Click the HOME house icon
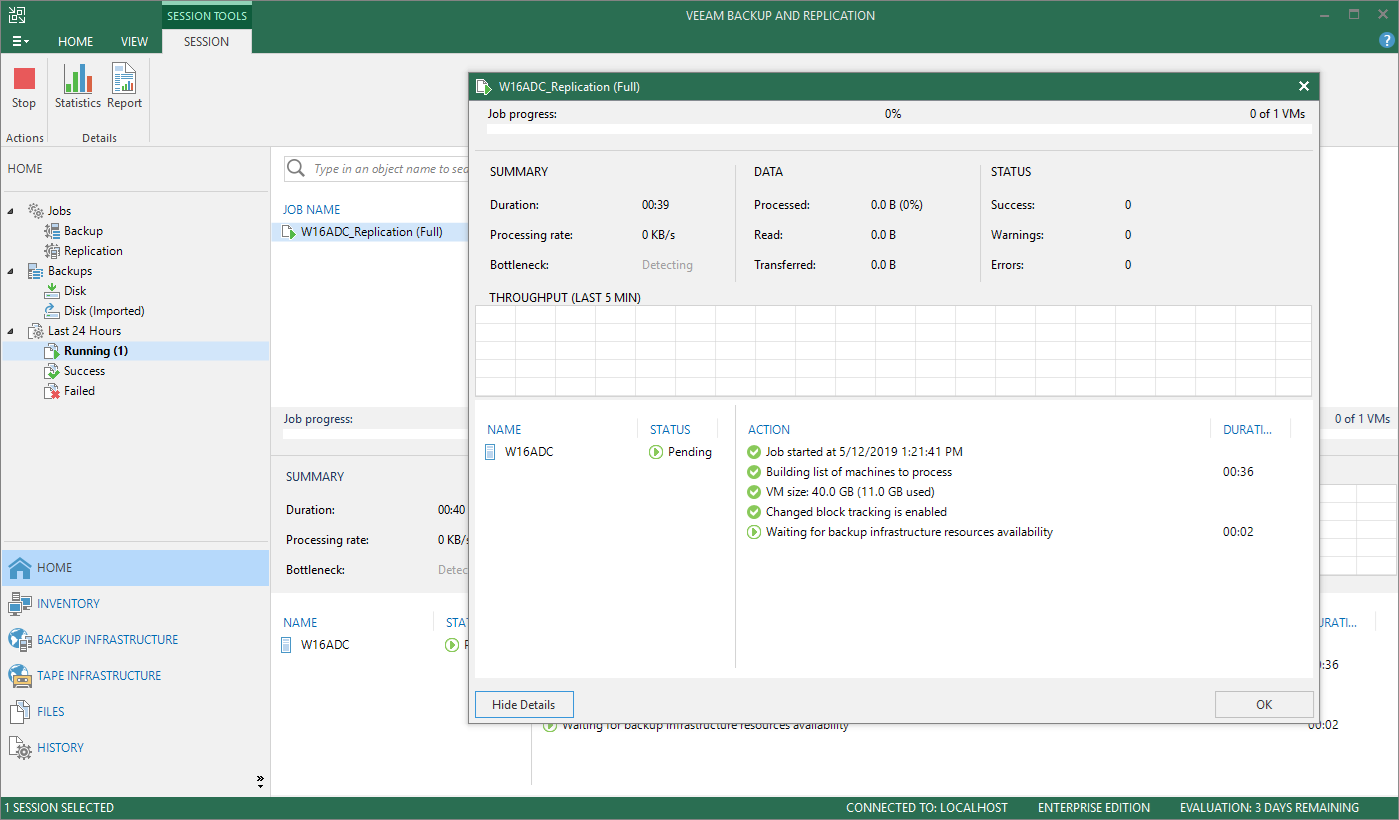1399x820 pixels. coord(20,568)
